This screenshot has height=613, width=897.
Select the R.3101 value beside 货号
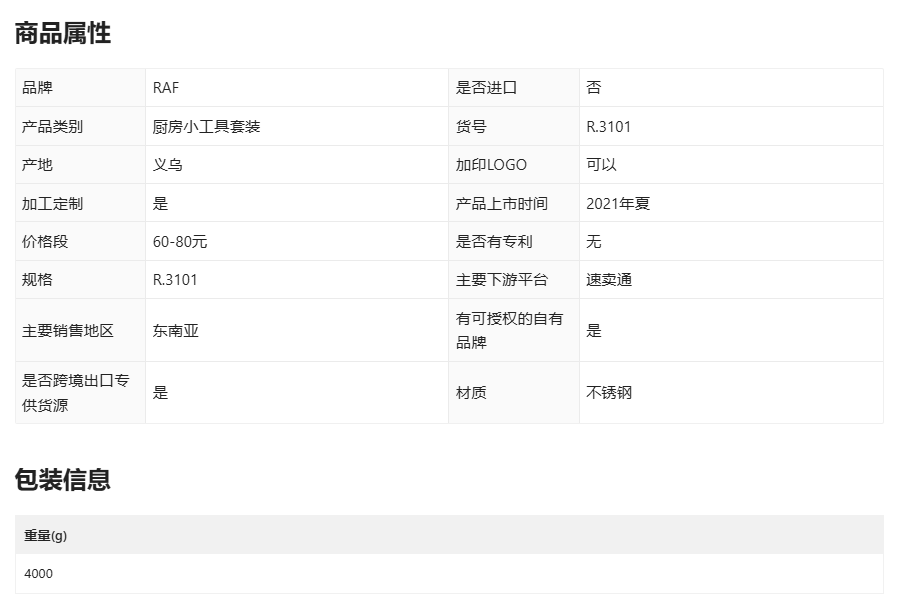tap(608, 127)
